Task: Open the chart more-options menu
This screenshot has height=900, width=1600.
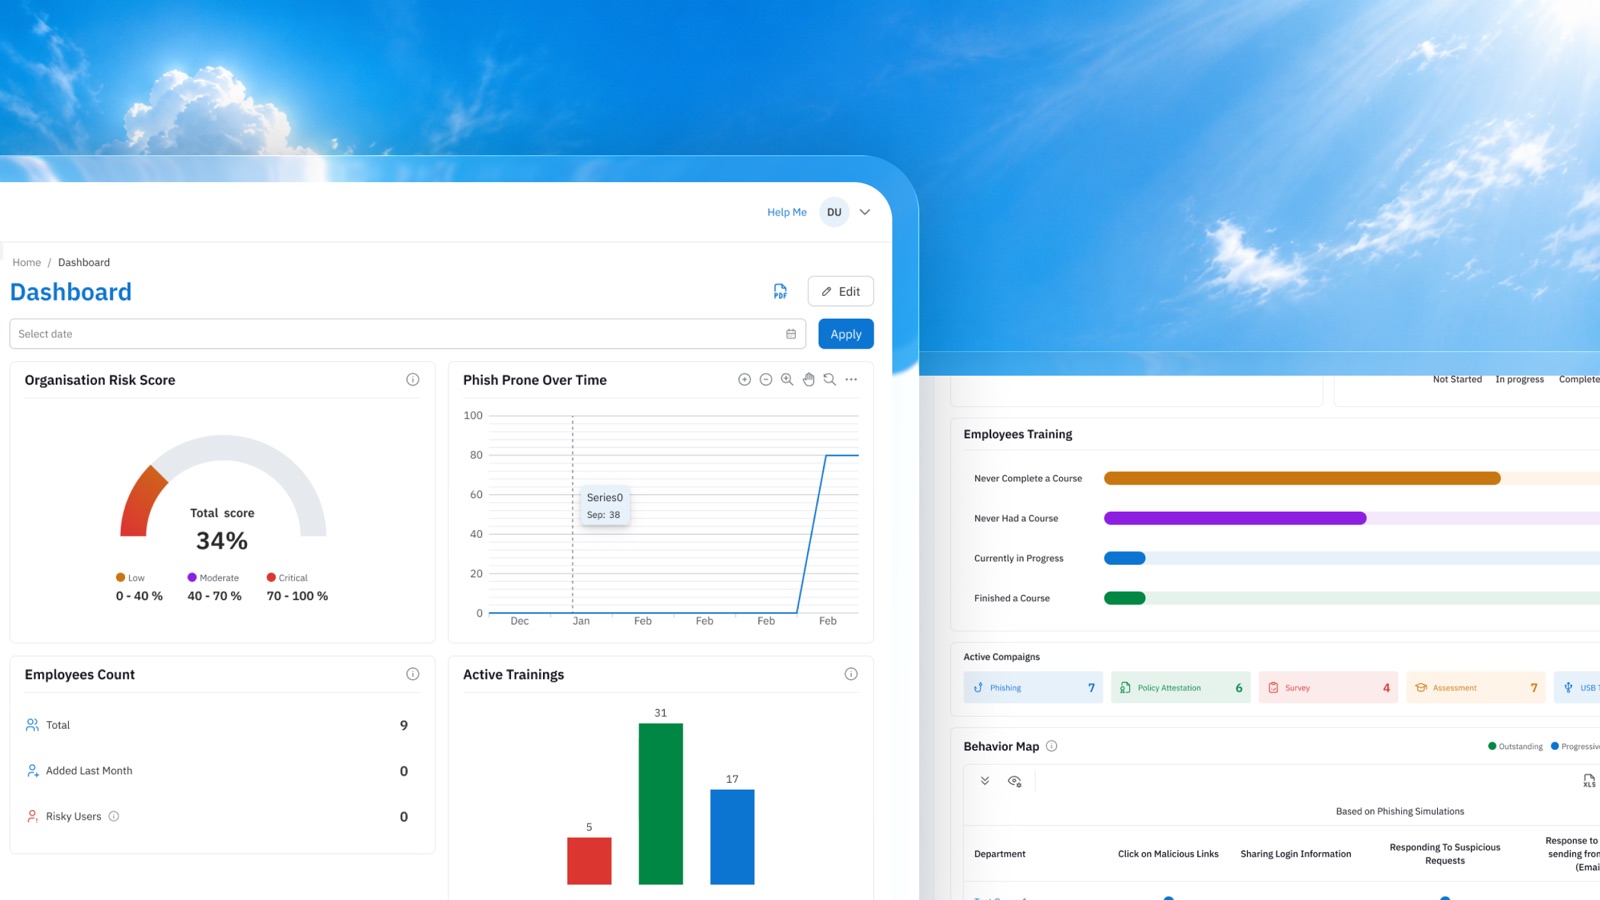Action: (x=851, y=380)
